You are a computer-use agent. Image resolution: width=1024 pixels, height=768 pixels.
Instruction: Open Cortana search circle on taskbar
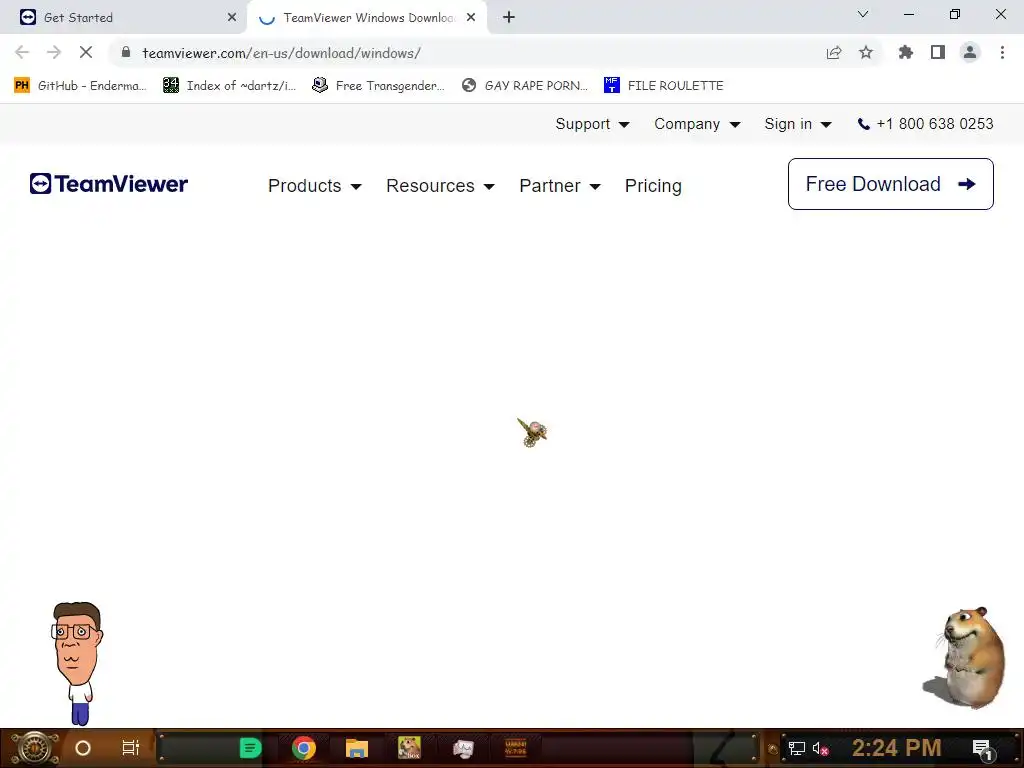[83, 748]
